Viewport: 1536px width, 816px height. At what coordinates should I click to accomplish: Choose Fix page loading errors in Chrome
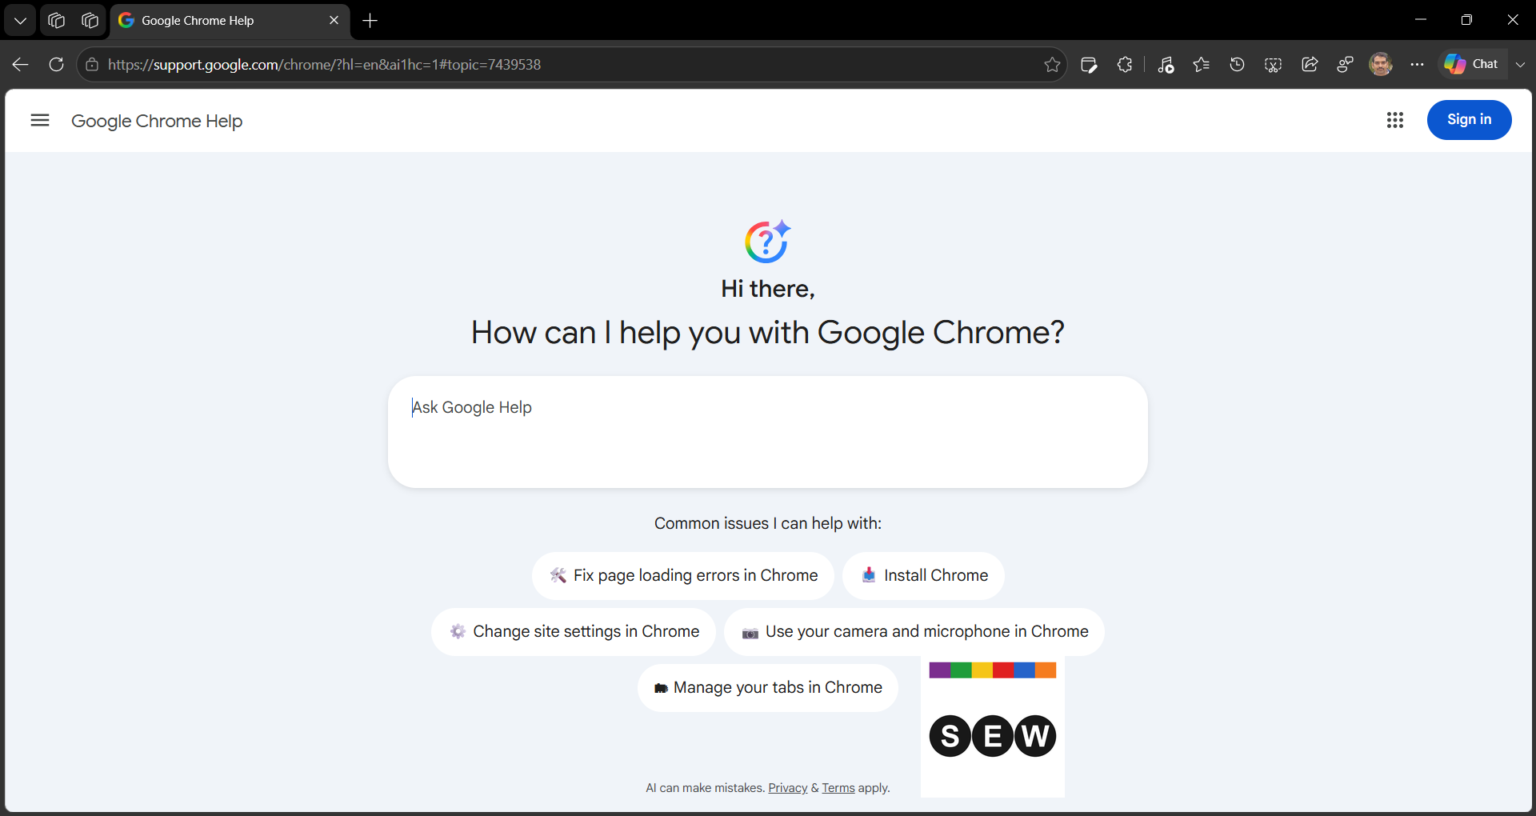pos(683,576)
